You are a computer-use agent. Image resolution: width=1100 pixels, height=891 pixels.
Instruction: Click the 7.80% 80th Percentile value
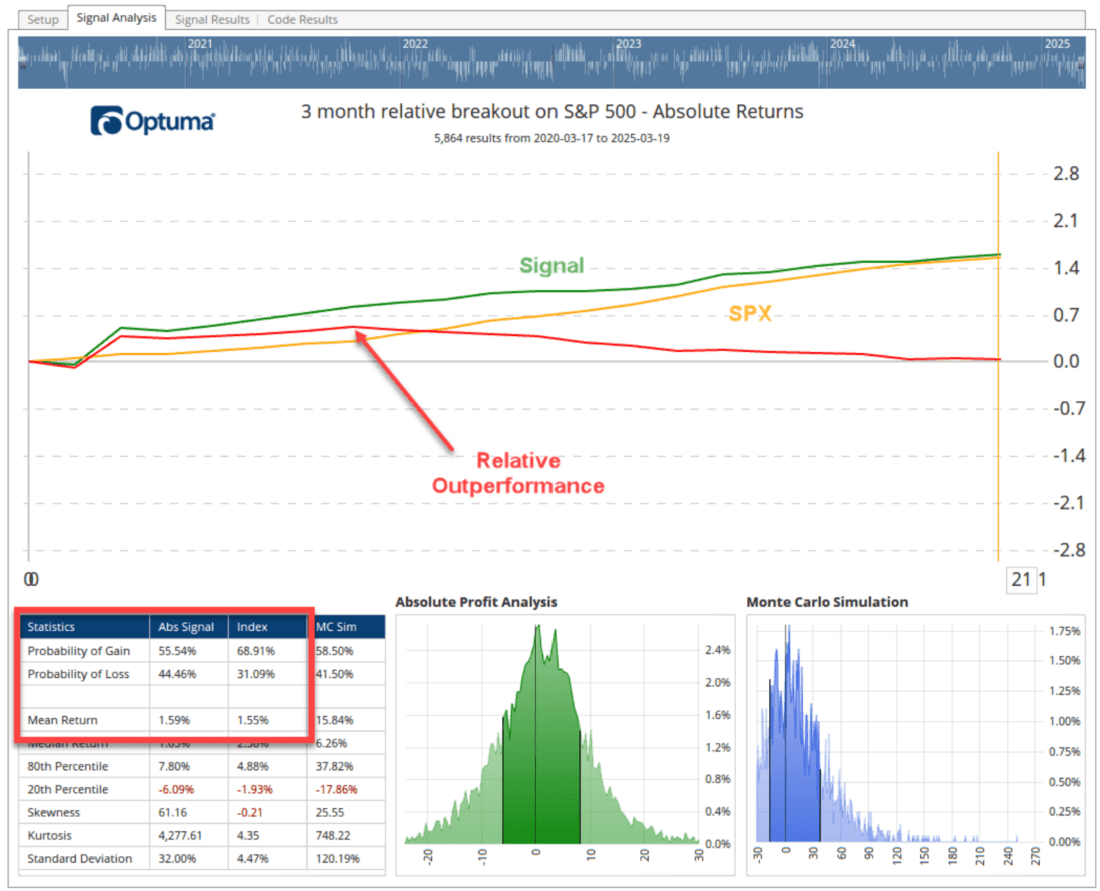[174, 766]
